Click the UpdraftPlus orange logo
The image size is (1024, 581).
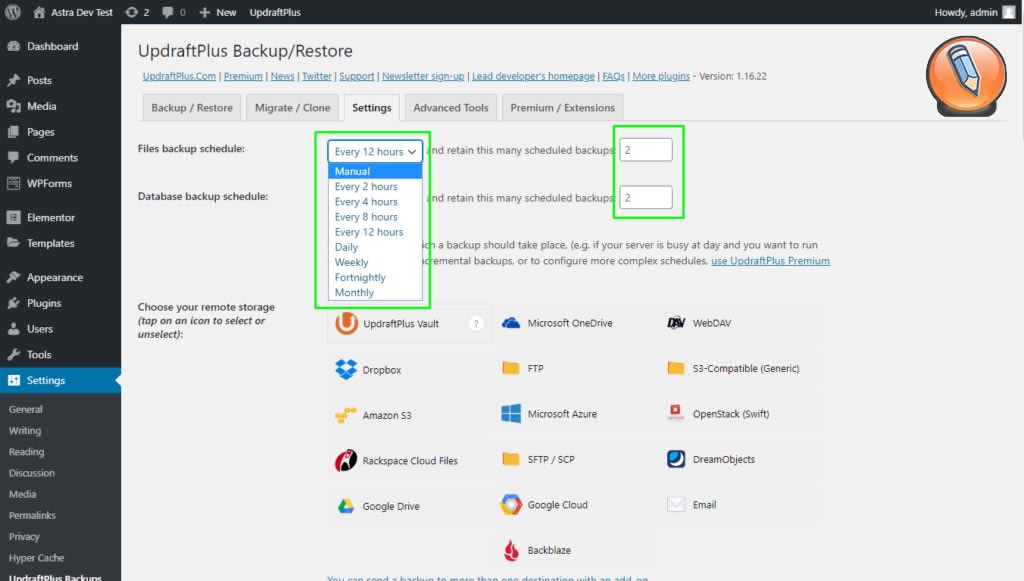966,76
